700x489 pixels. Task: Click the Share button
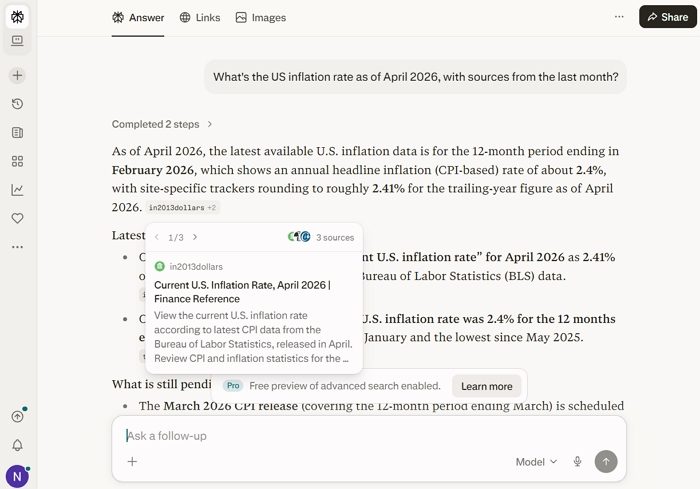coord(667,17)
